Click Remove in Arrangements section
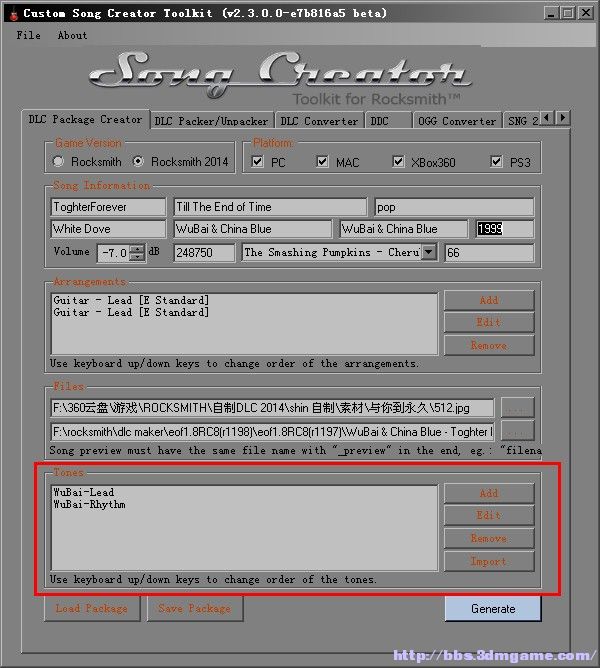This screenshot has width=600, height=668. [x=489, y=346]
